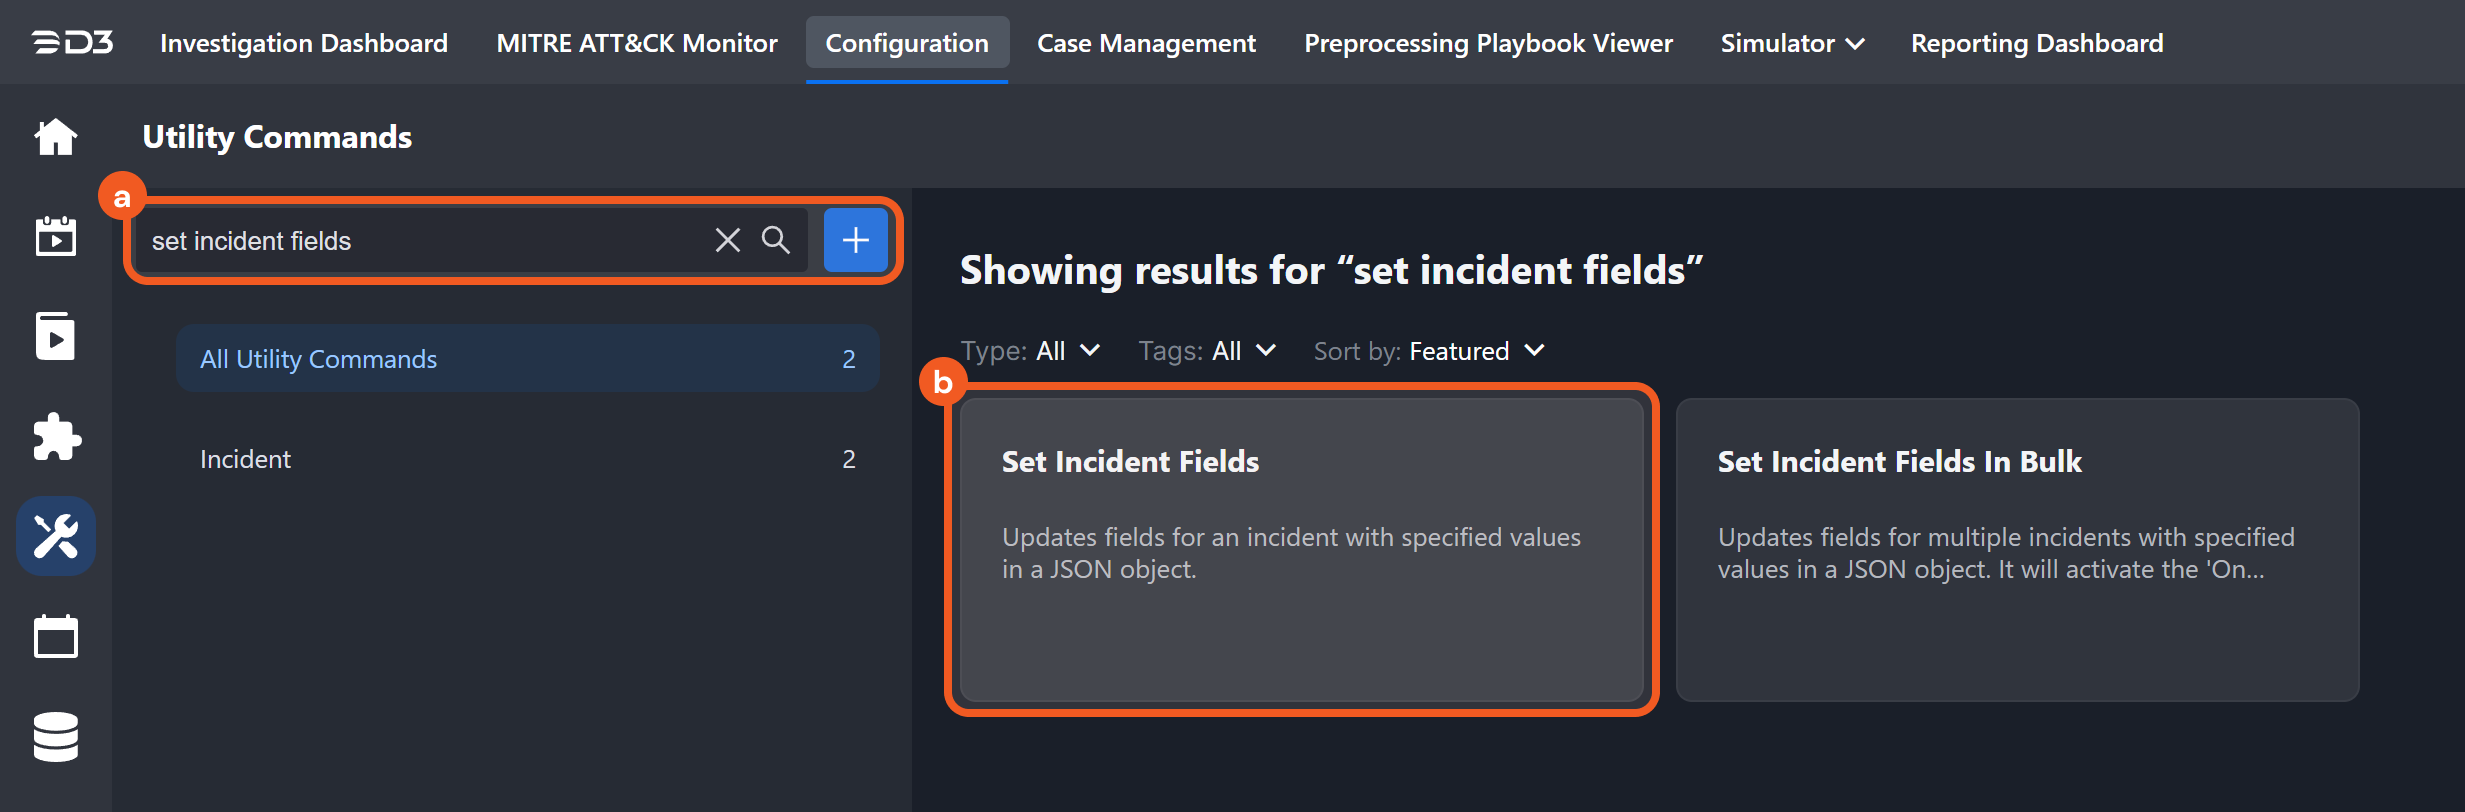Open the Set Incident Fields In Bulk card
2465x812 pixels.
(2017, 549)
